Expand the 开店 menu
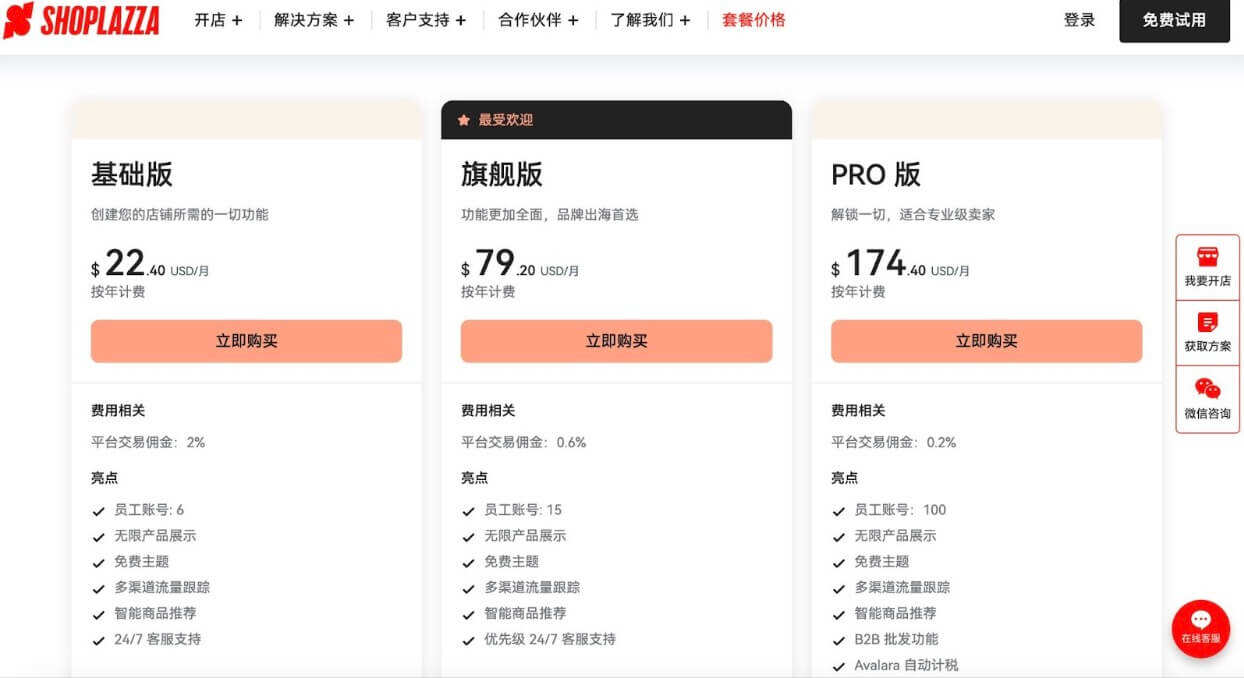The height and width of the screenshot is (678, 1244). (218, 20)
